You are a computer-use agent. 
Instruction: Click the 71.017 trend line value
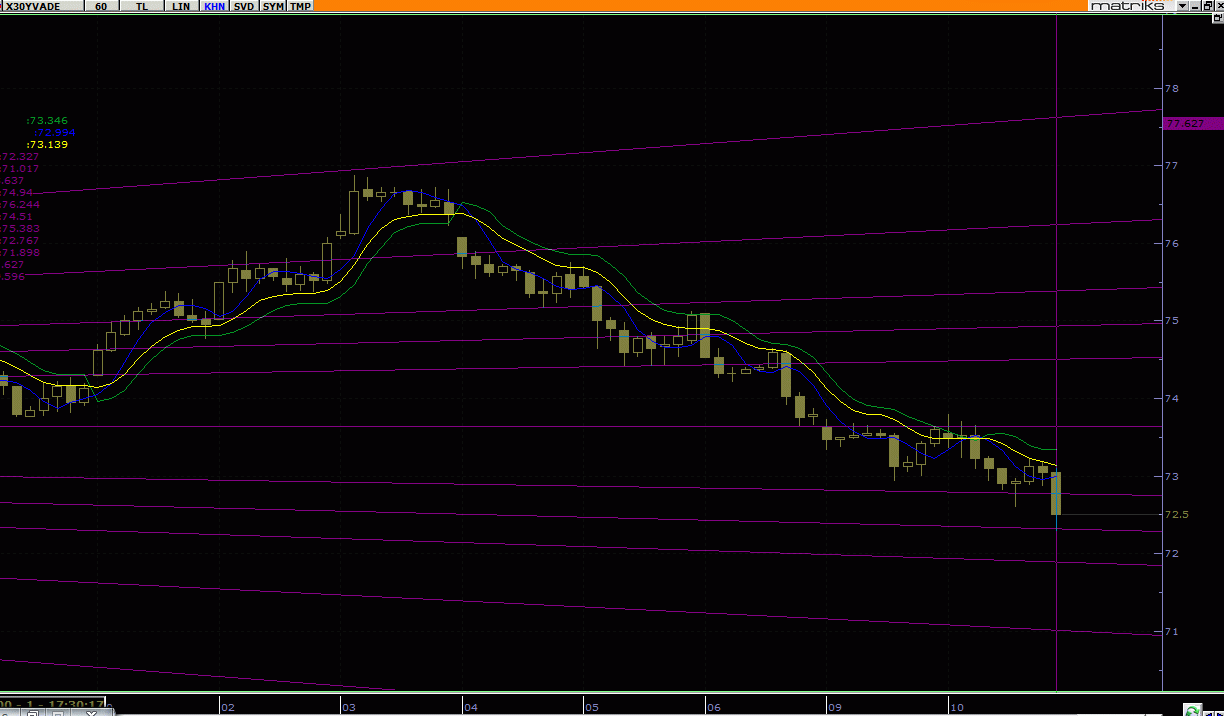[x=19, y=168]
